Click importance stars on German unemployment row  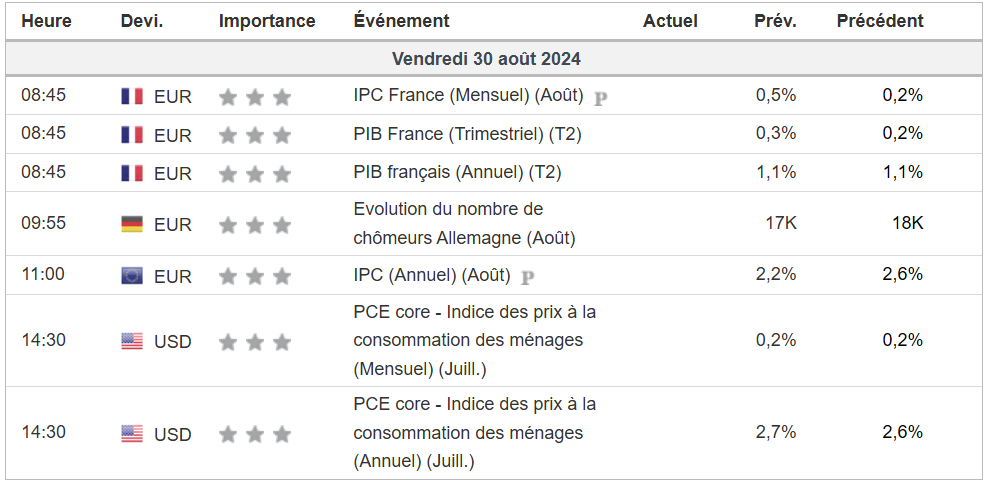(254, 225)
